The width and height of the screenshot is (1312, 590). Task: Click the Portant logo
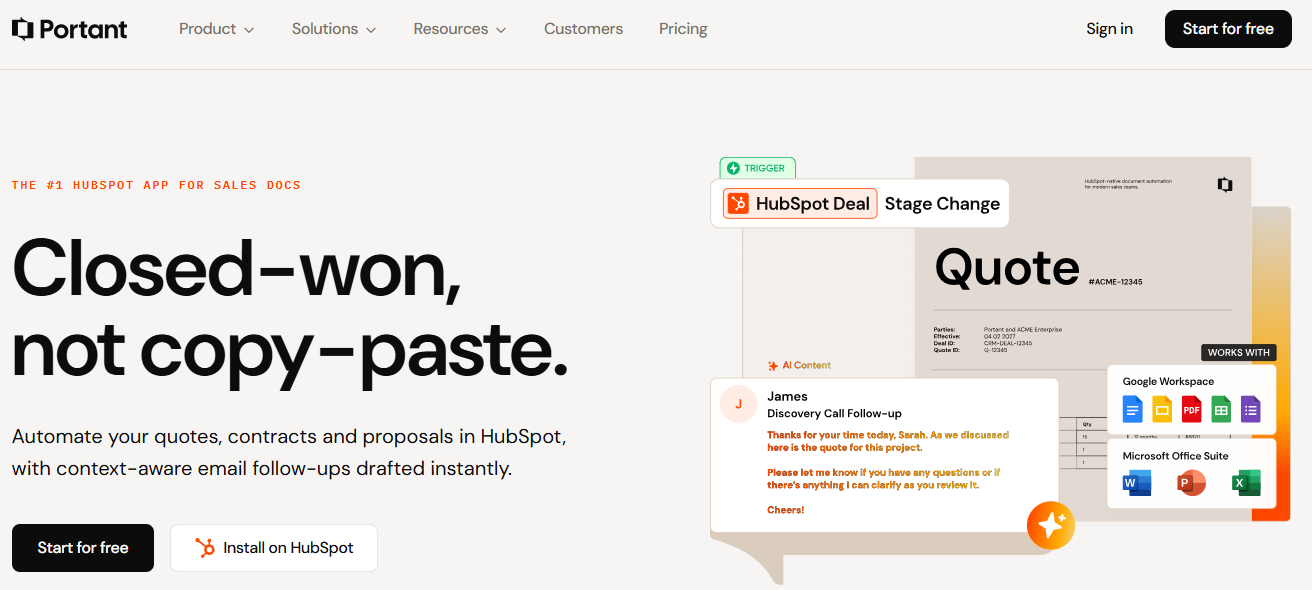pos(69,29)
